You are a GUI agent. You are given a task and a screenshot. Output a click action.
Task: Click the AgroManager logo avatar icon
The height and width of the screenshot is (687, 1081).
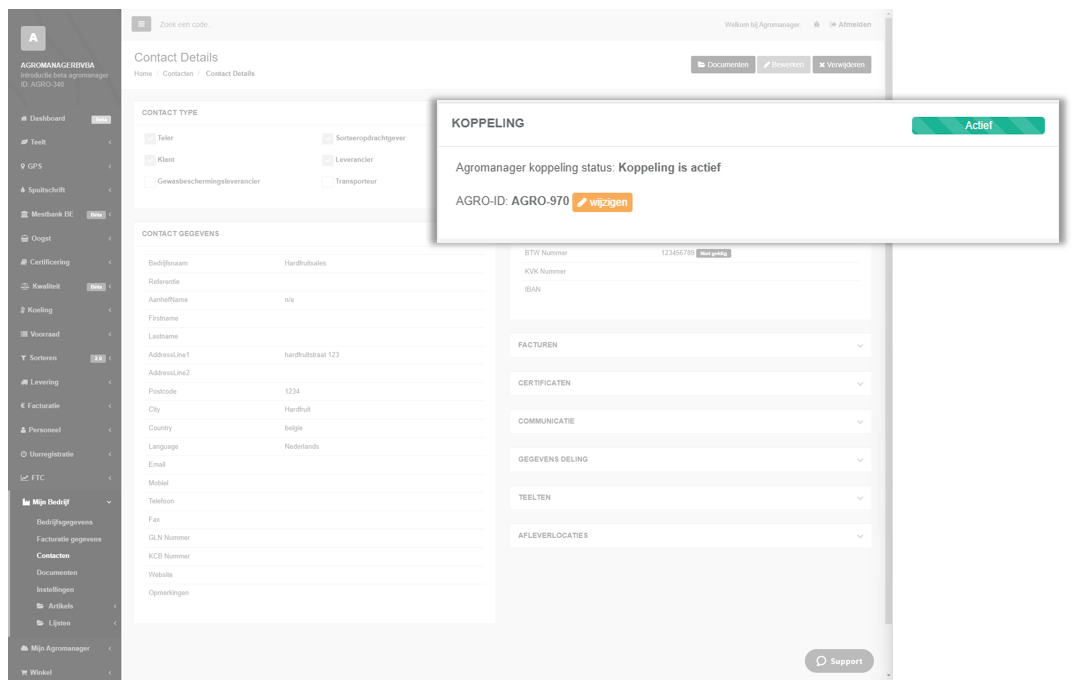[33, 38]
